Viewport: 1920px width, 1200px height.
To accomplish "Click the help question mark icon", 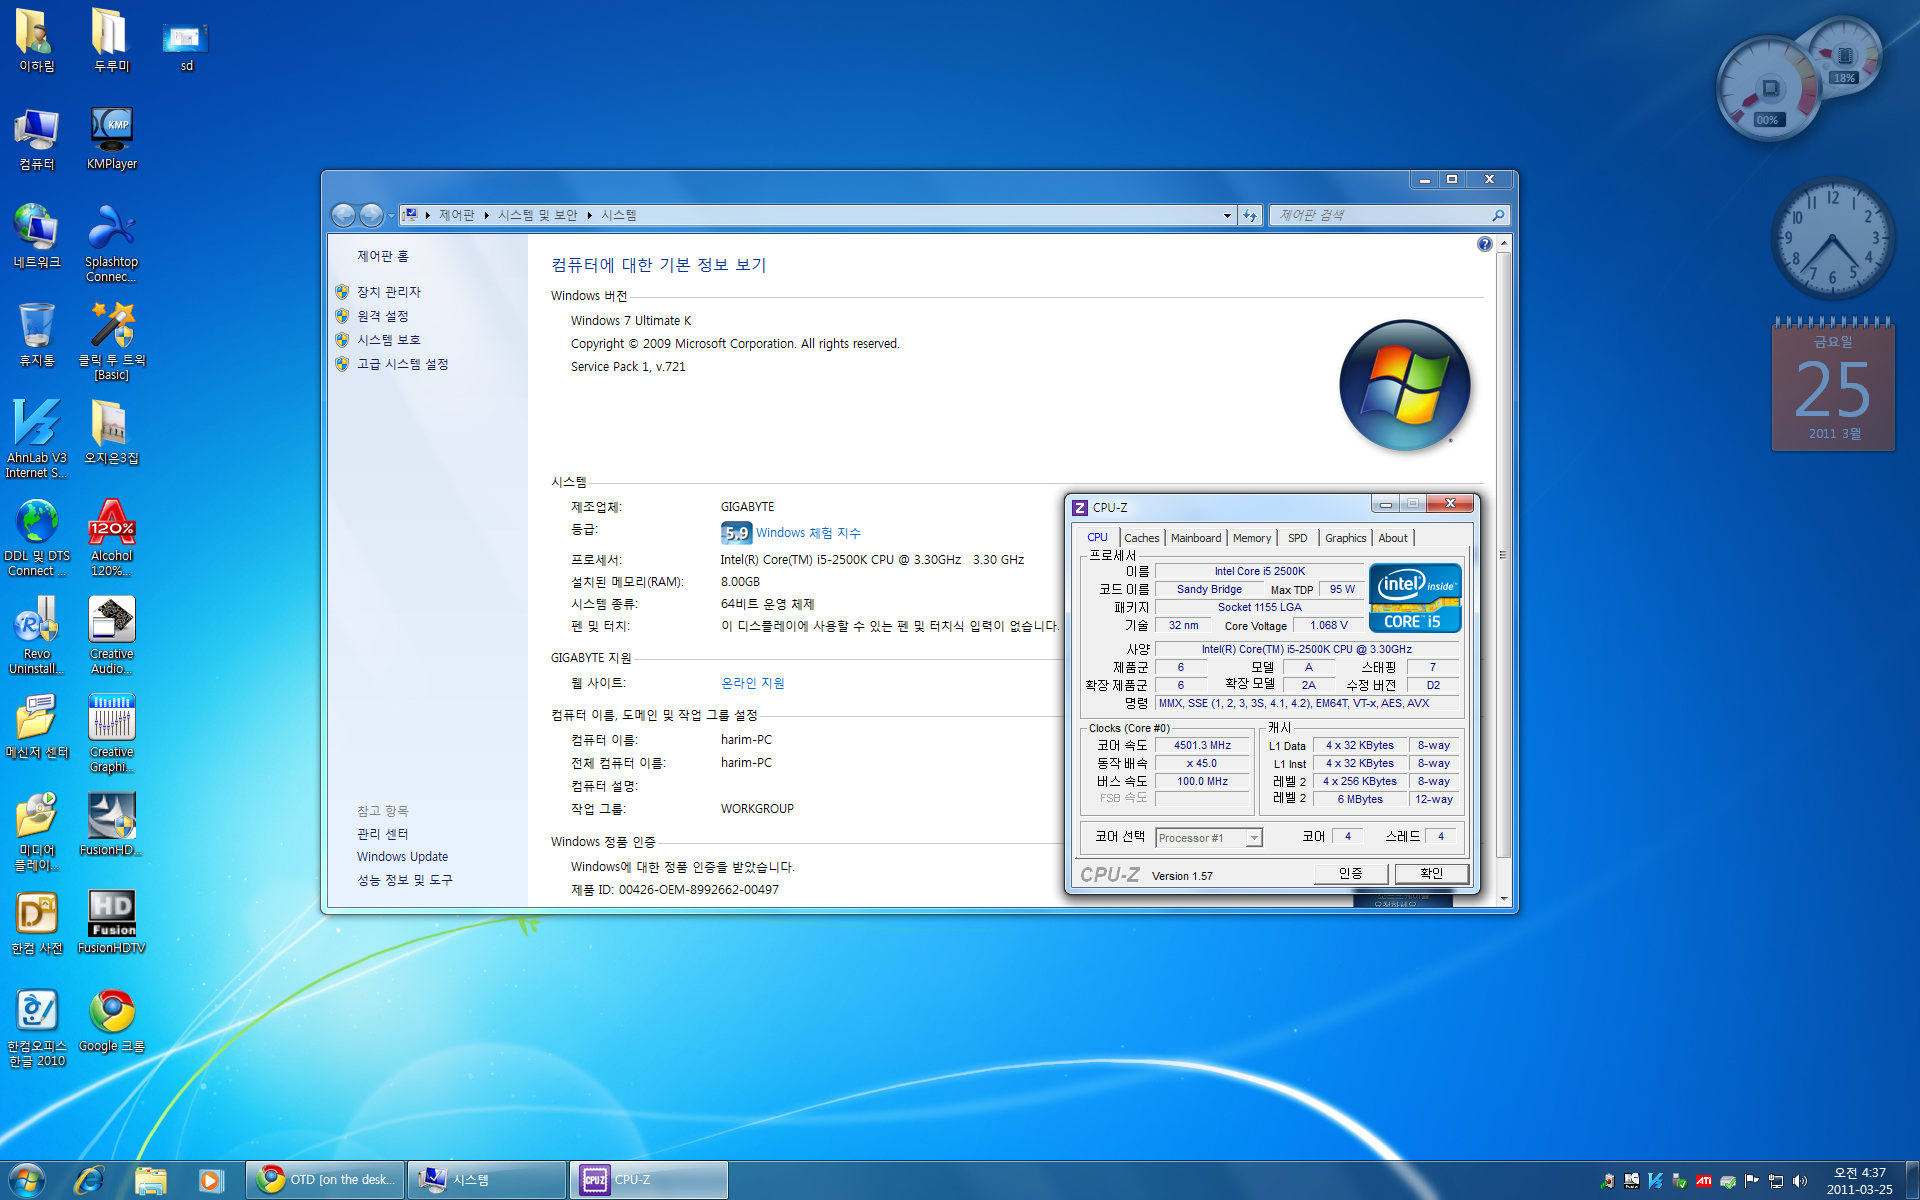I will coord(1484,244).
